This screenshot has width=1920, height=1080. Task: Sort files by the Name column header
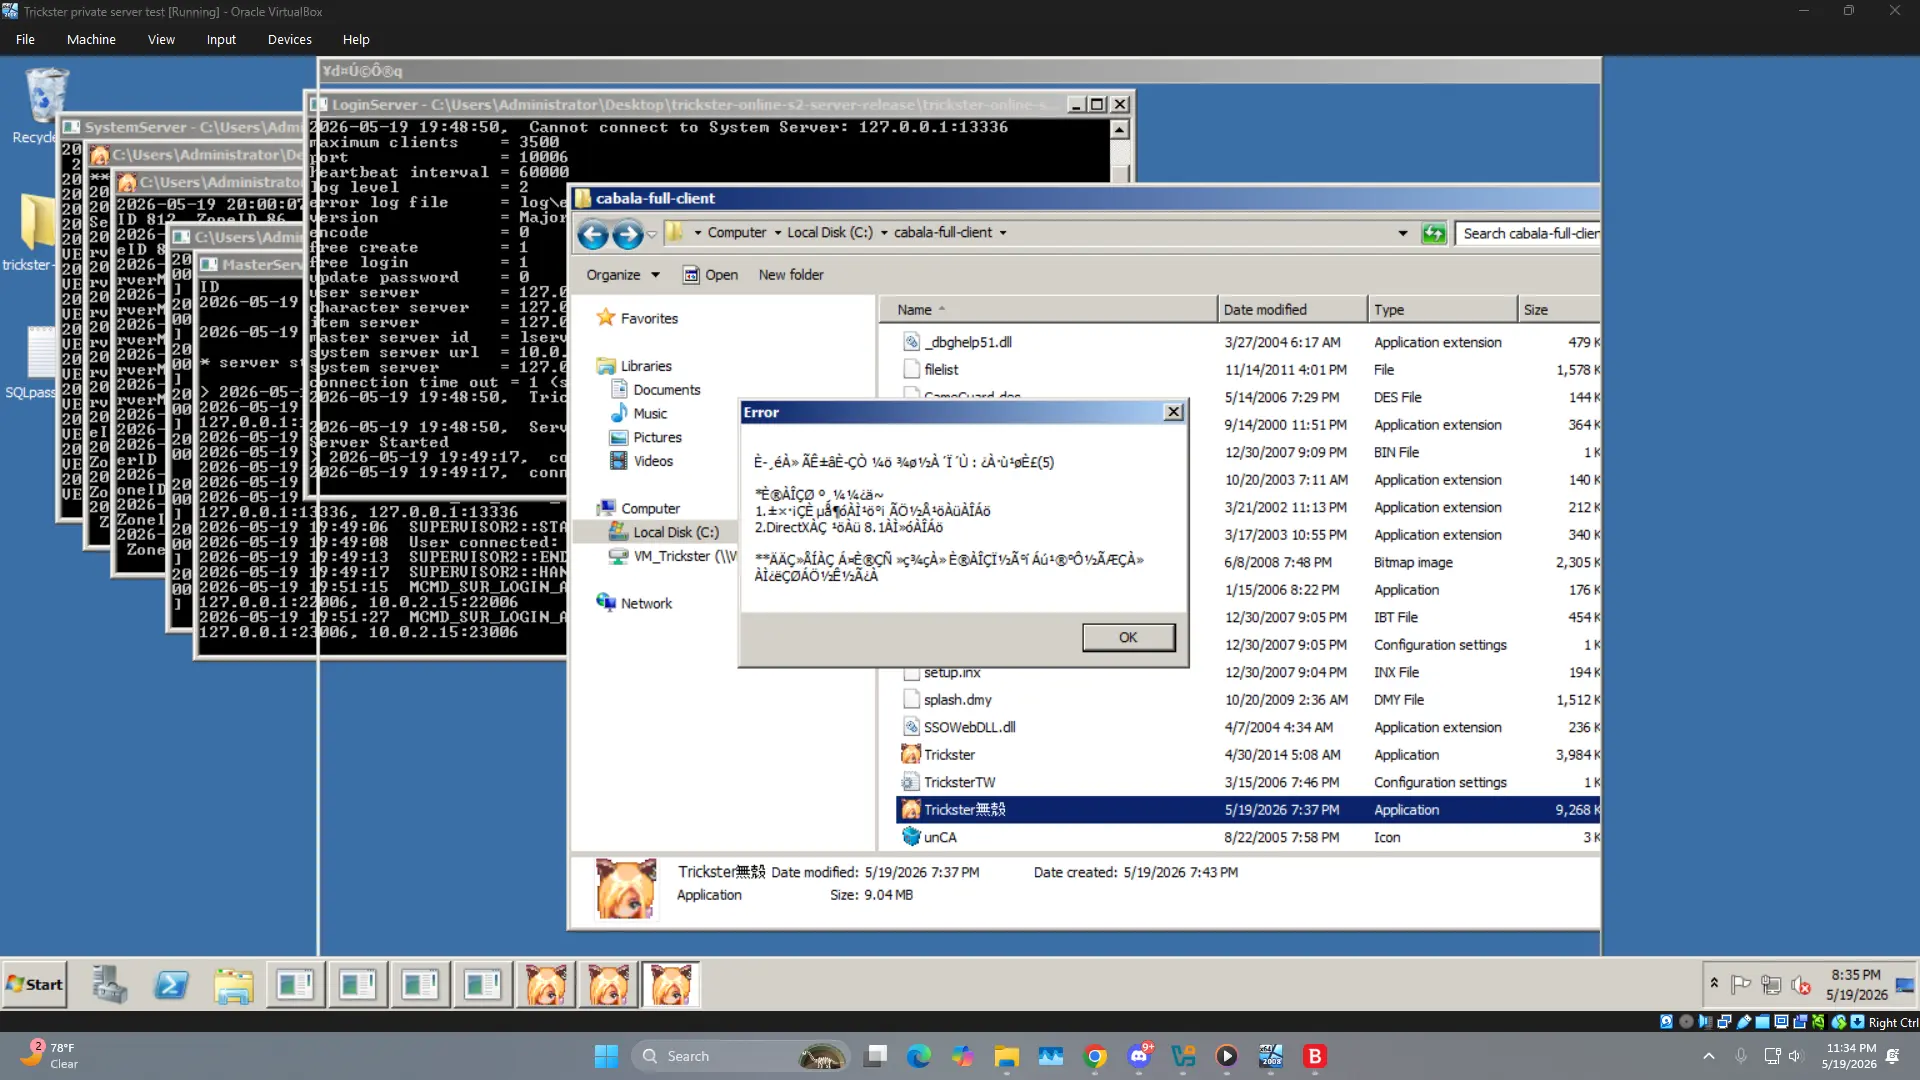click(x=1049, y=310)
